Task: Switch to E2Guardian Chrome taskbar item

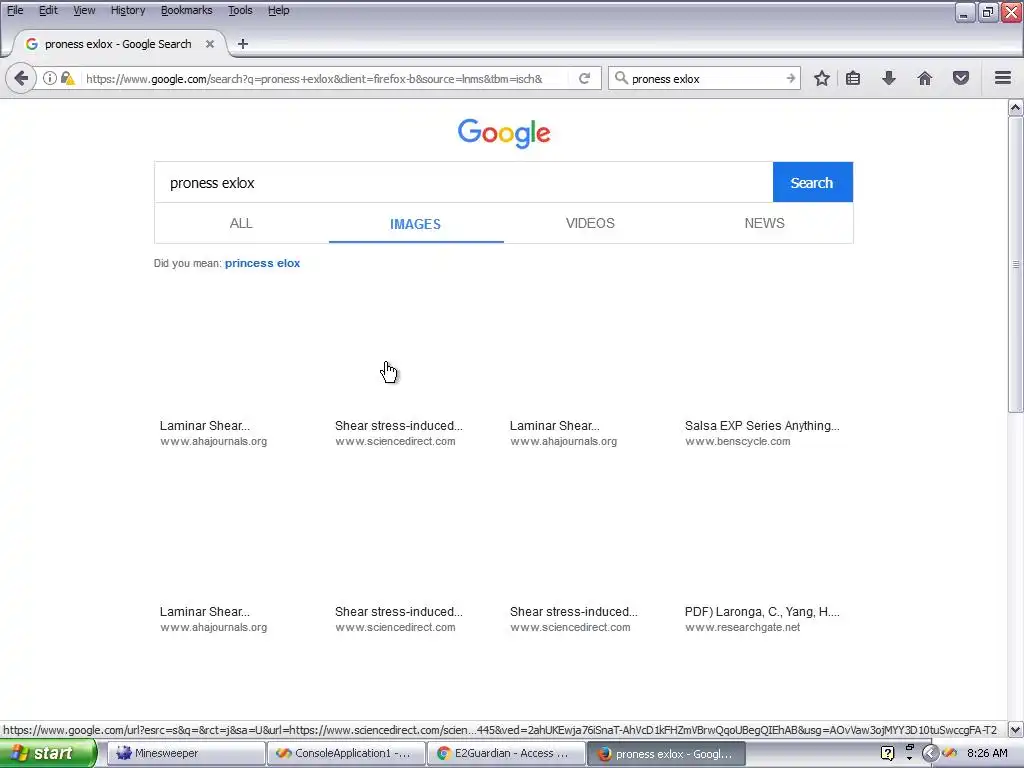Action: 506,754
